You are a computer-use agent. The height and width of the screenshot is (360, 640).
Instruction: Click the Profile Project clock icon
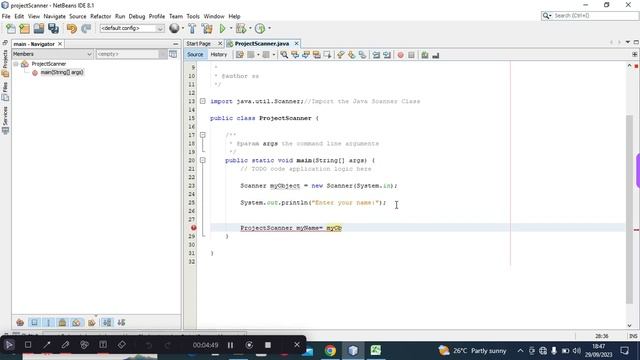pyautogui.click(x=260, y=29)
